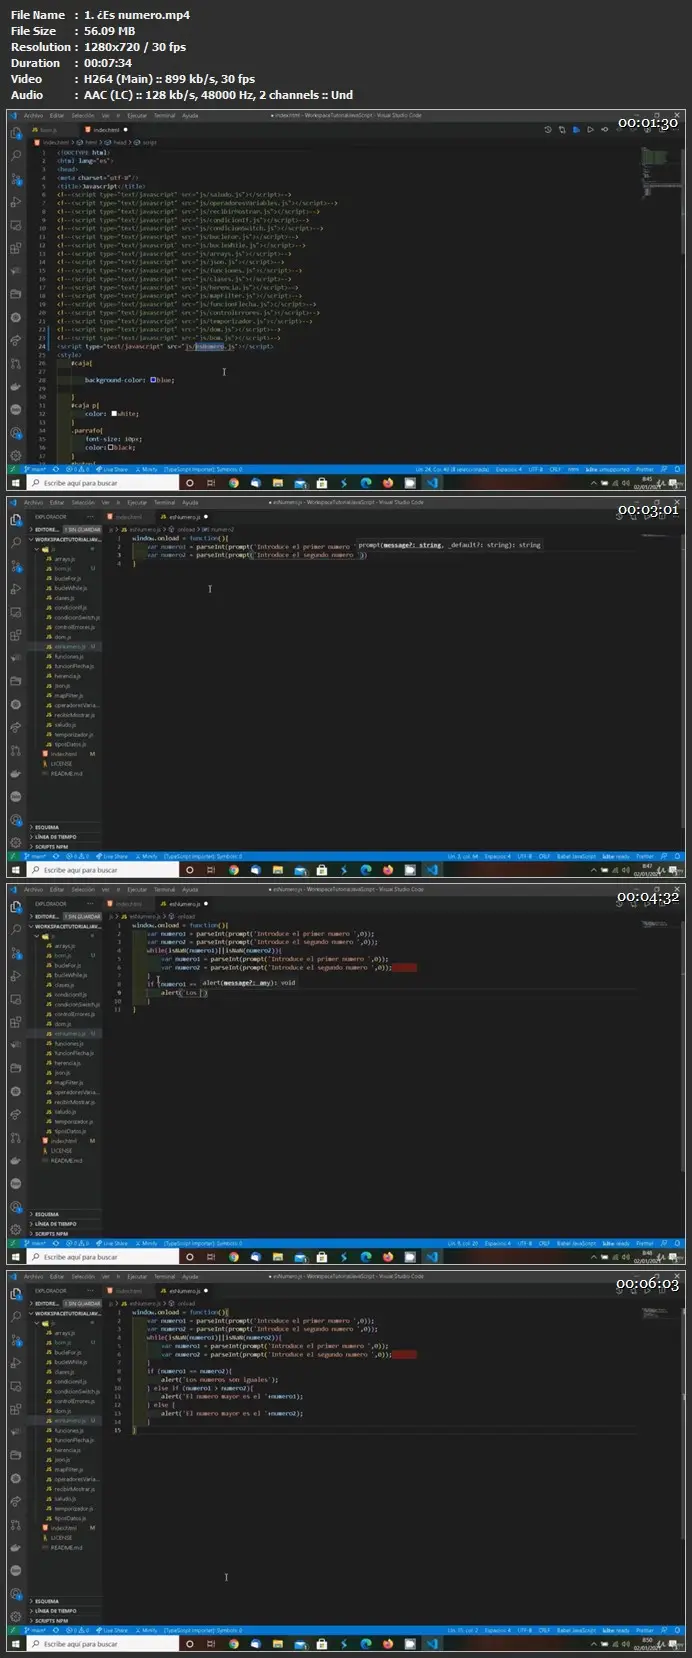
Task: Open Docker whale icon in 00:03:01 frame
Action: [15, 773]
